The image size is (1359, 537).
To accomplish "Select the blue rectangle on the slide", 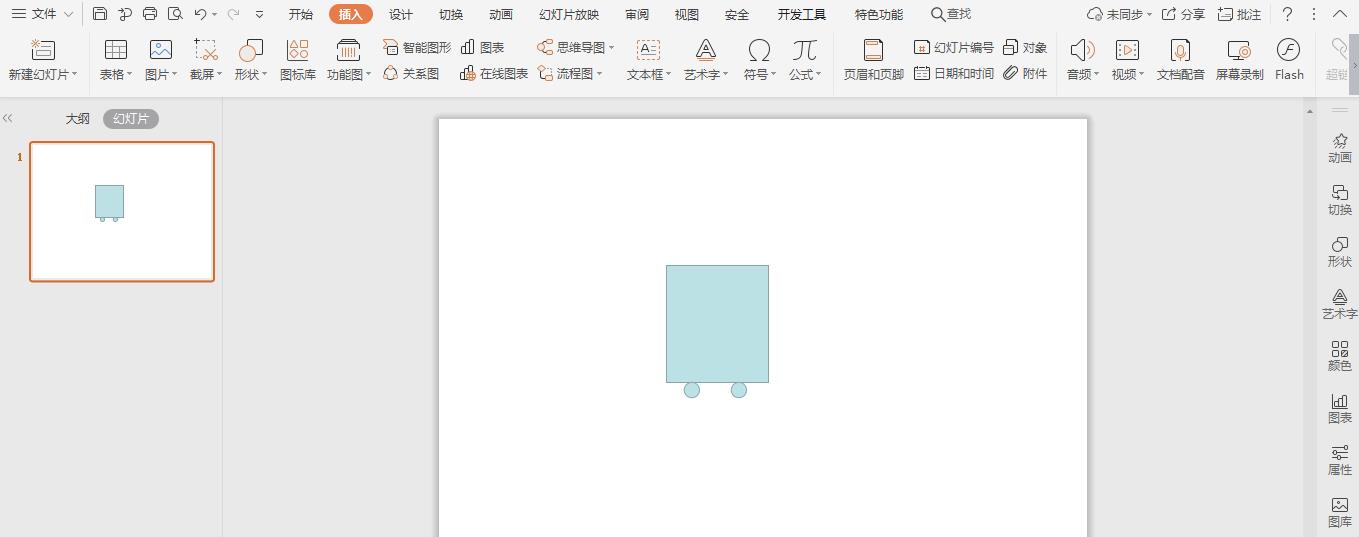I will (717, 323).
